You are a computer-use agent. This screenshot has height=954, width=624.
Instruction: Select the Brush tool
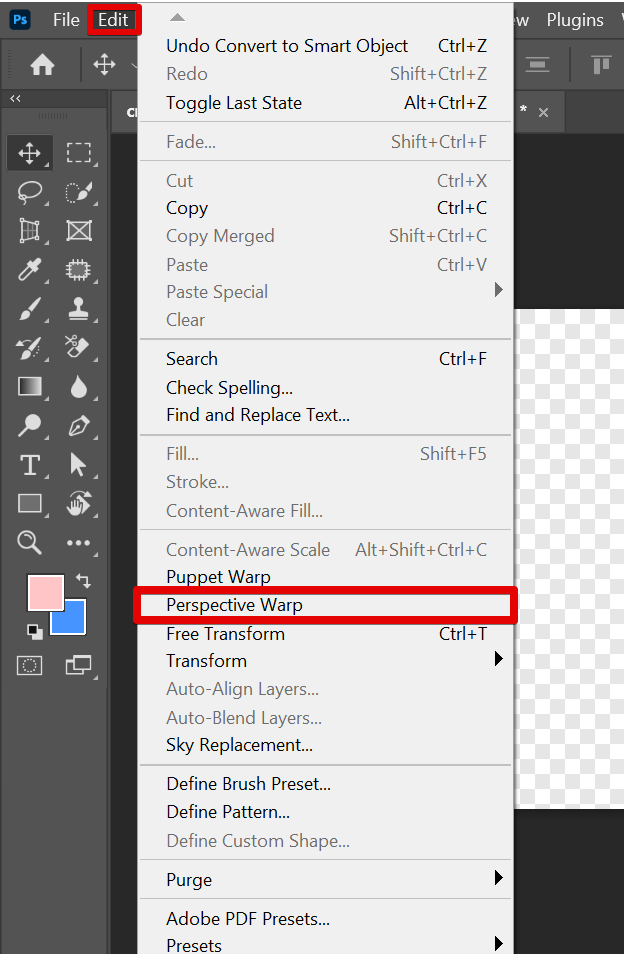30,309
